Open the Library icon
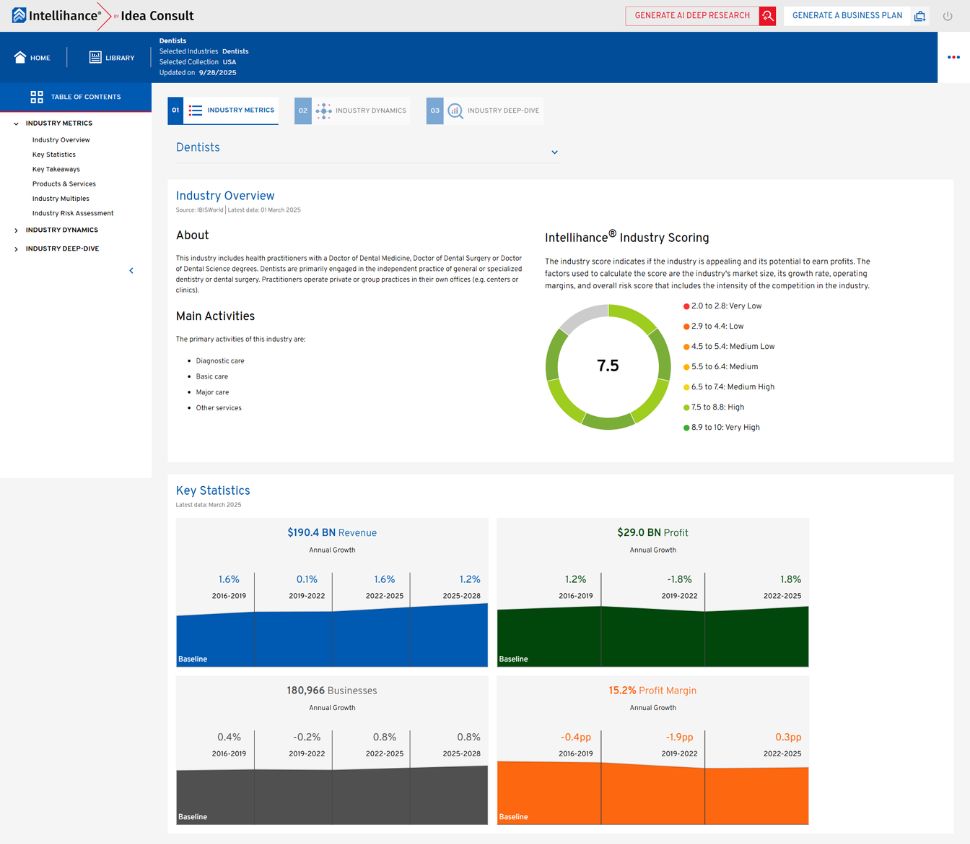 click(x=95, y=58)
